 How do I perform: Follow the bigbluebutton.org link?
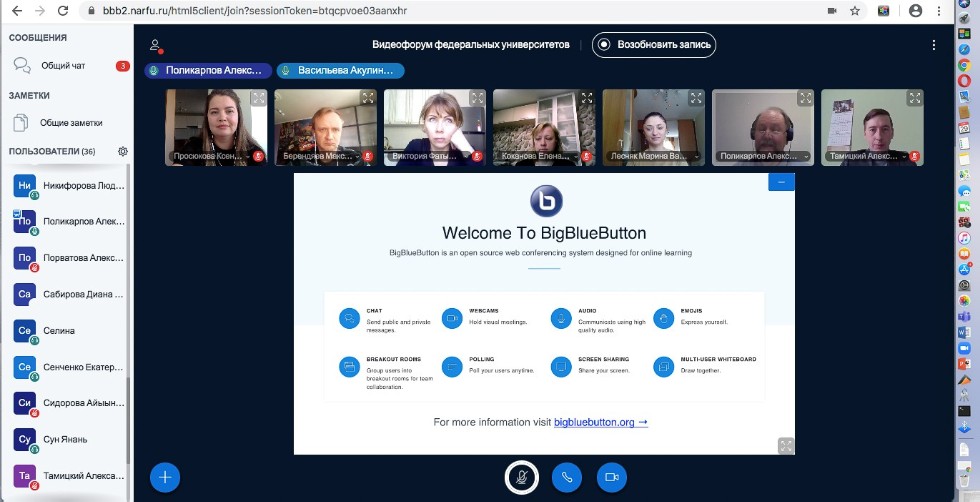(x=600, y=422)
